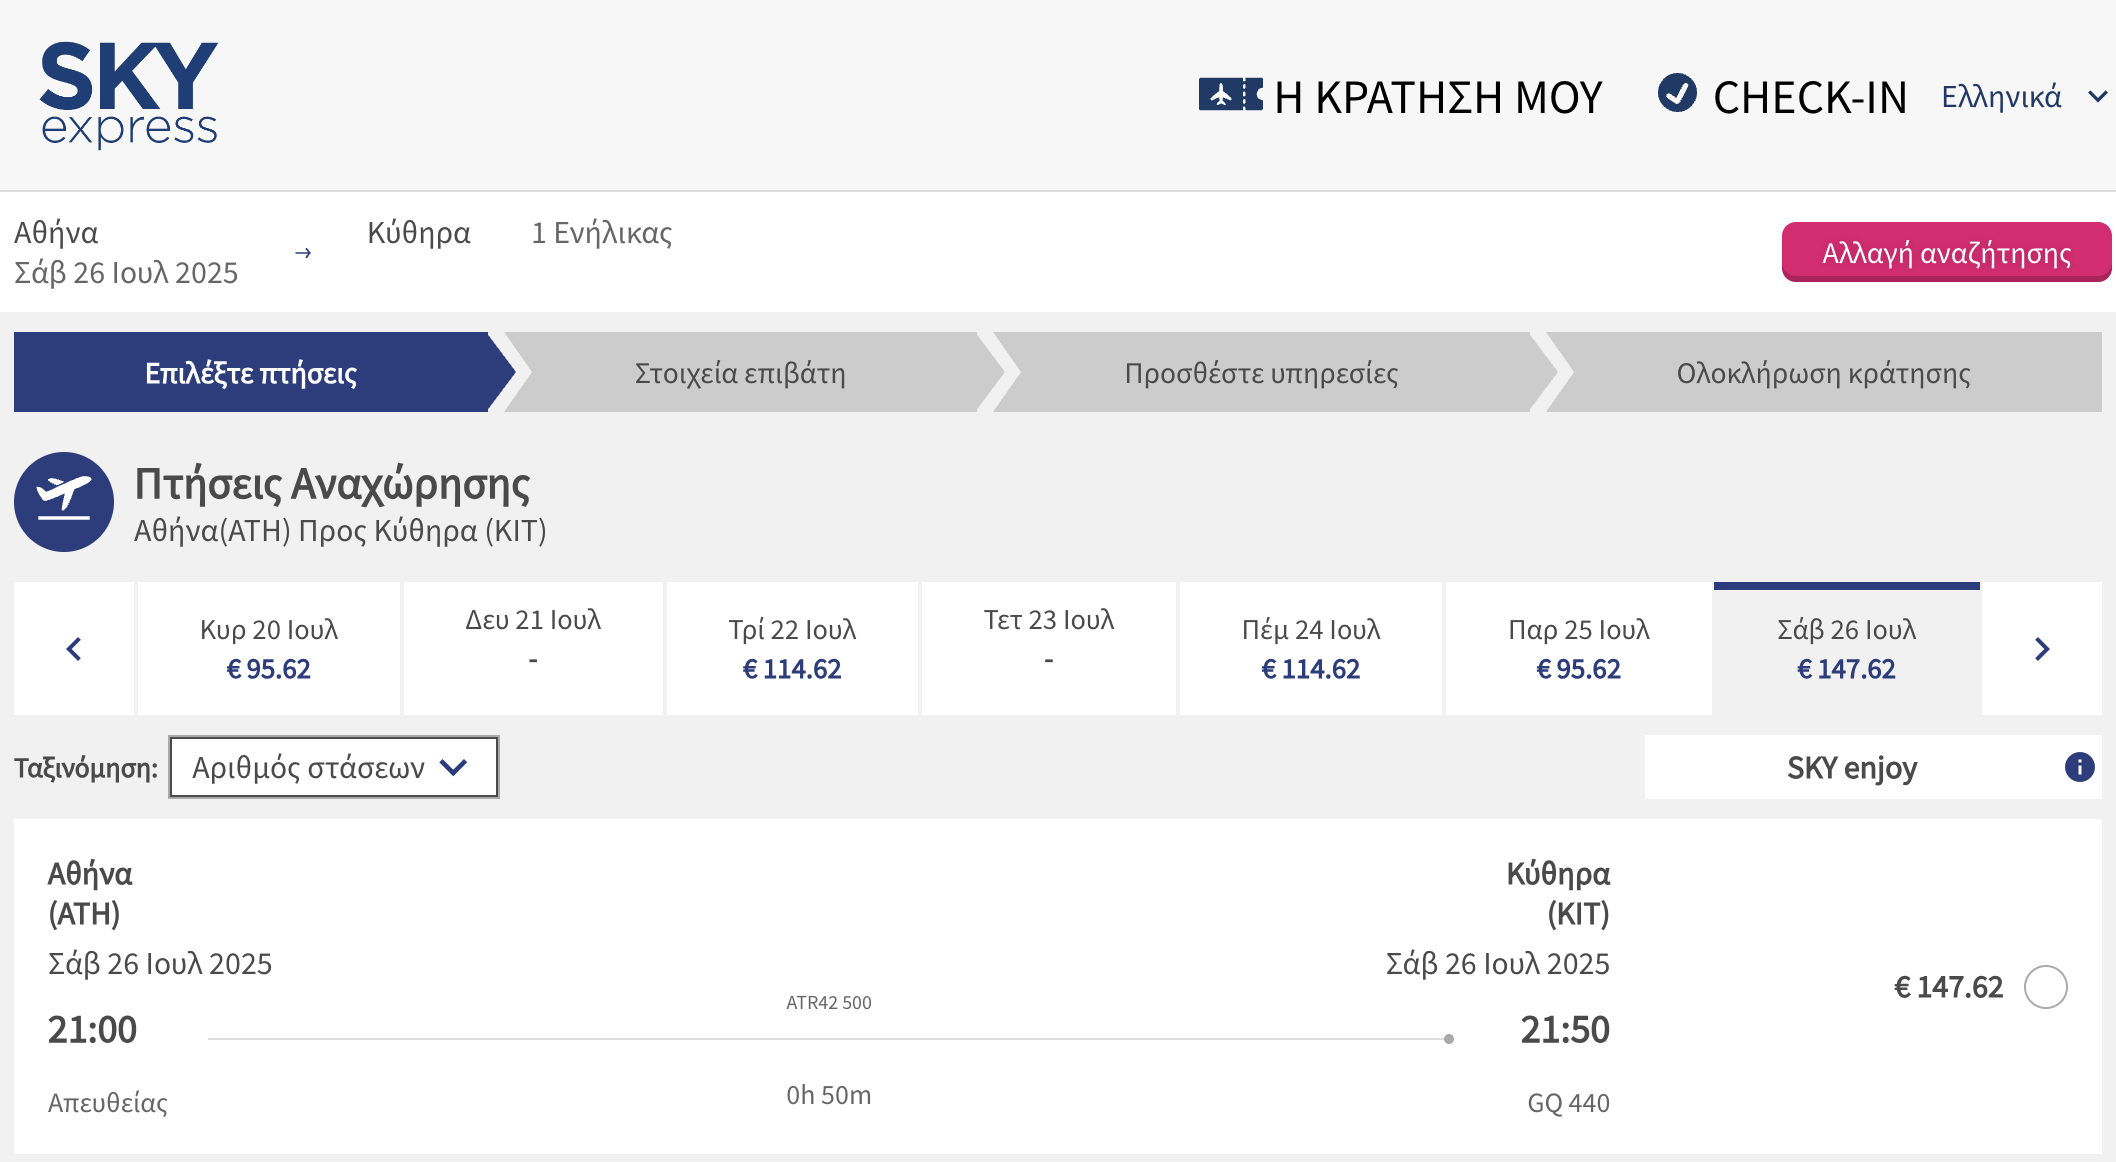Click the departure flights airplane icon
This screenshot has width=2116, height=1162.
coord(64,501)
